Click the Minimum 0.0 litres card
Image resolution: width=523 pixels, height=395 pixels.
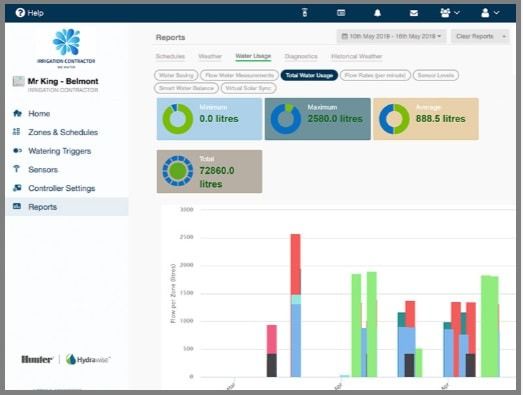(209, 119)
